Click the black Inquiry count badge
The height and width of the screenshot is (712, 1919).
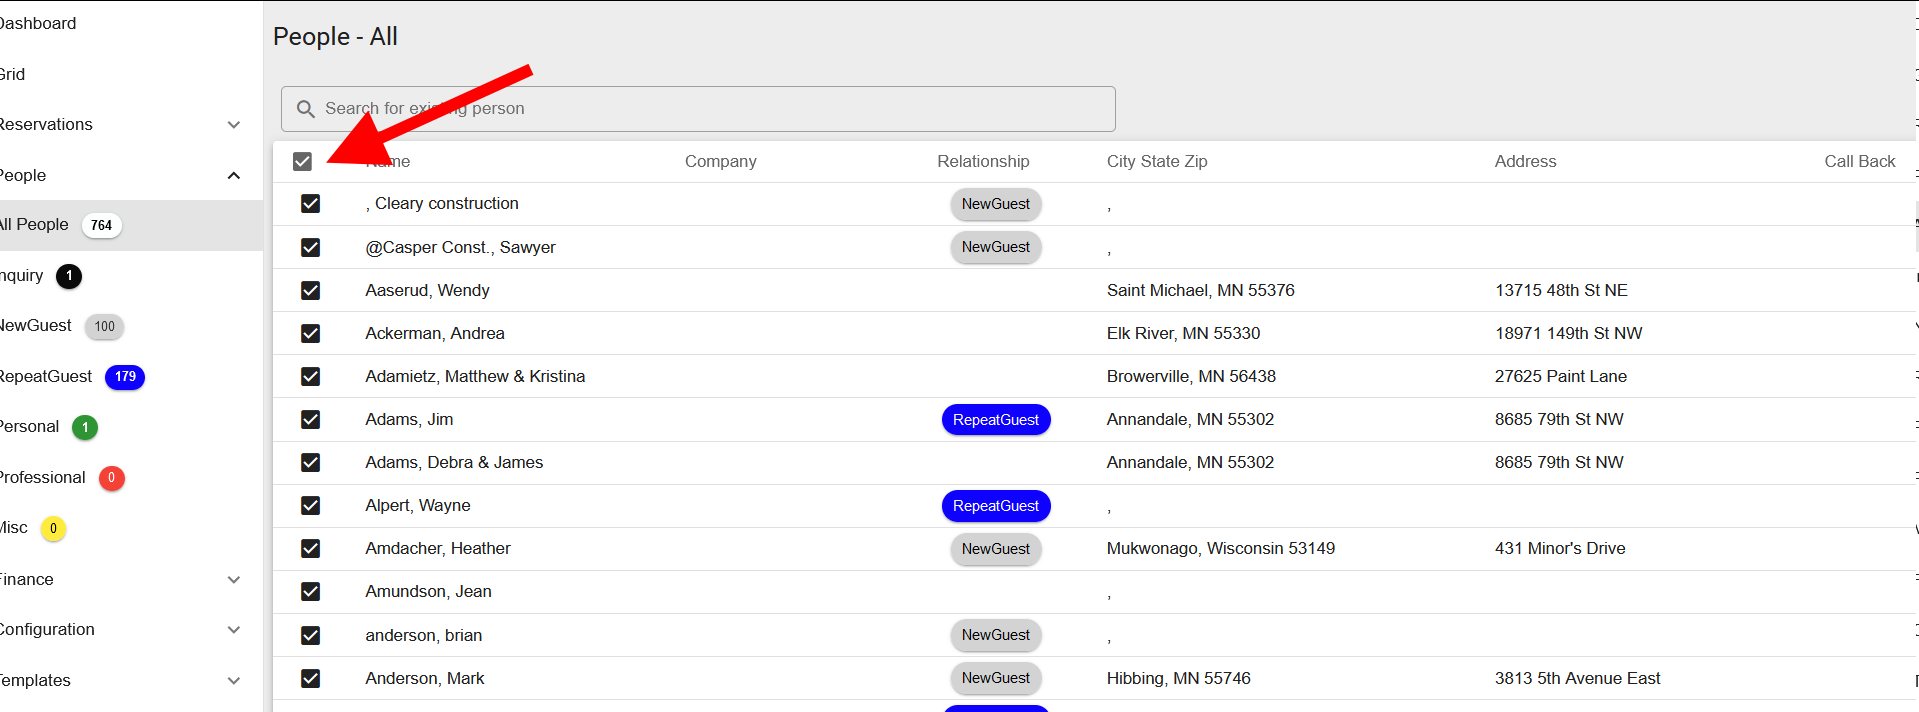(69, 276)
